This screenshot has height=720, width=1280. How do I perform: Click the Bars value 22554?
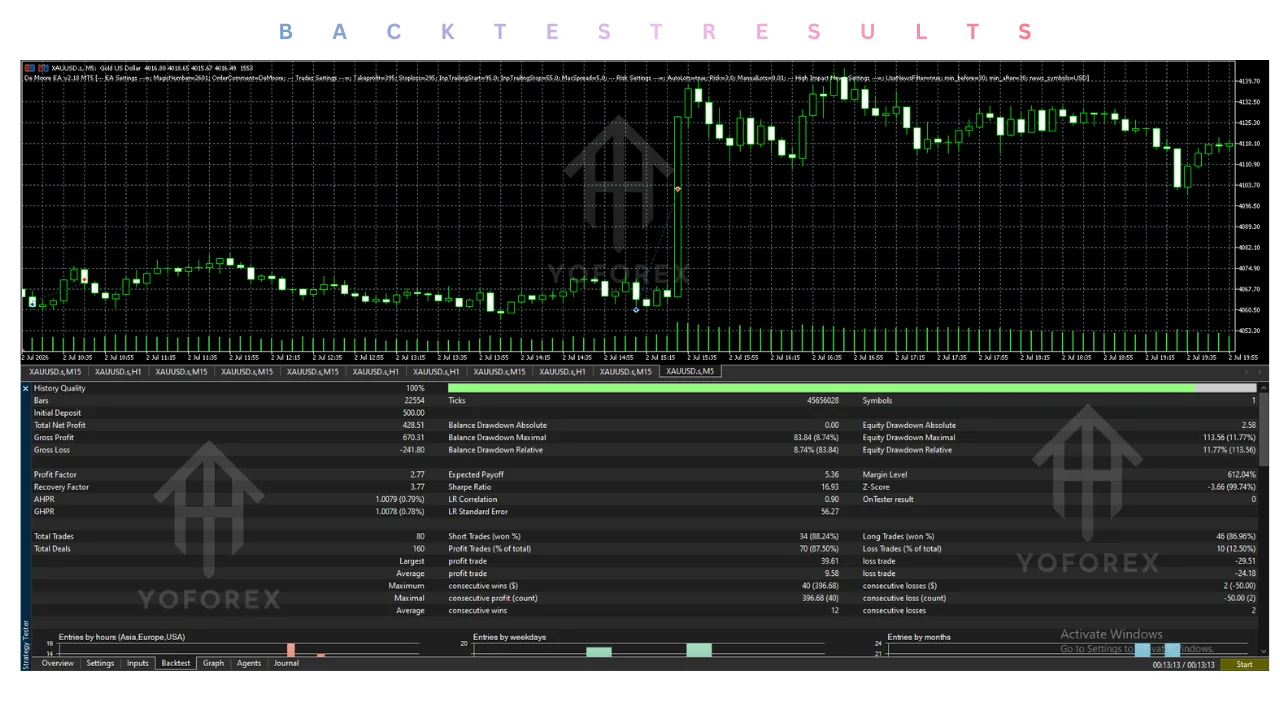[x=413, y=400]
